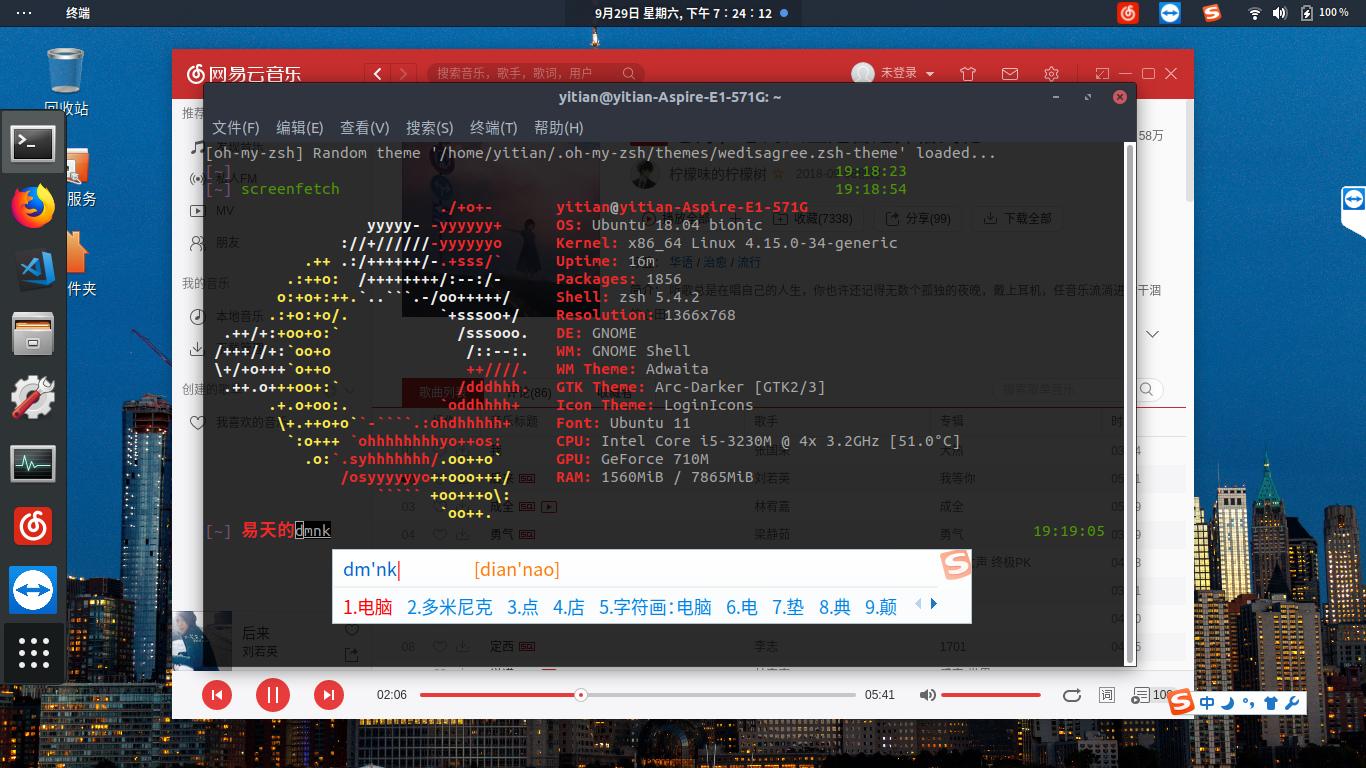Click the Sogou S logo on floating toolbar
Screen dimensions: 1366x768
point(1182,702)
